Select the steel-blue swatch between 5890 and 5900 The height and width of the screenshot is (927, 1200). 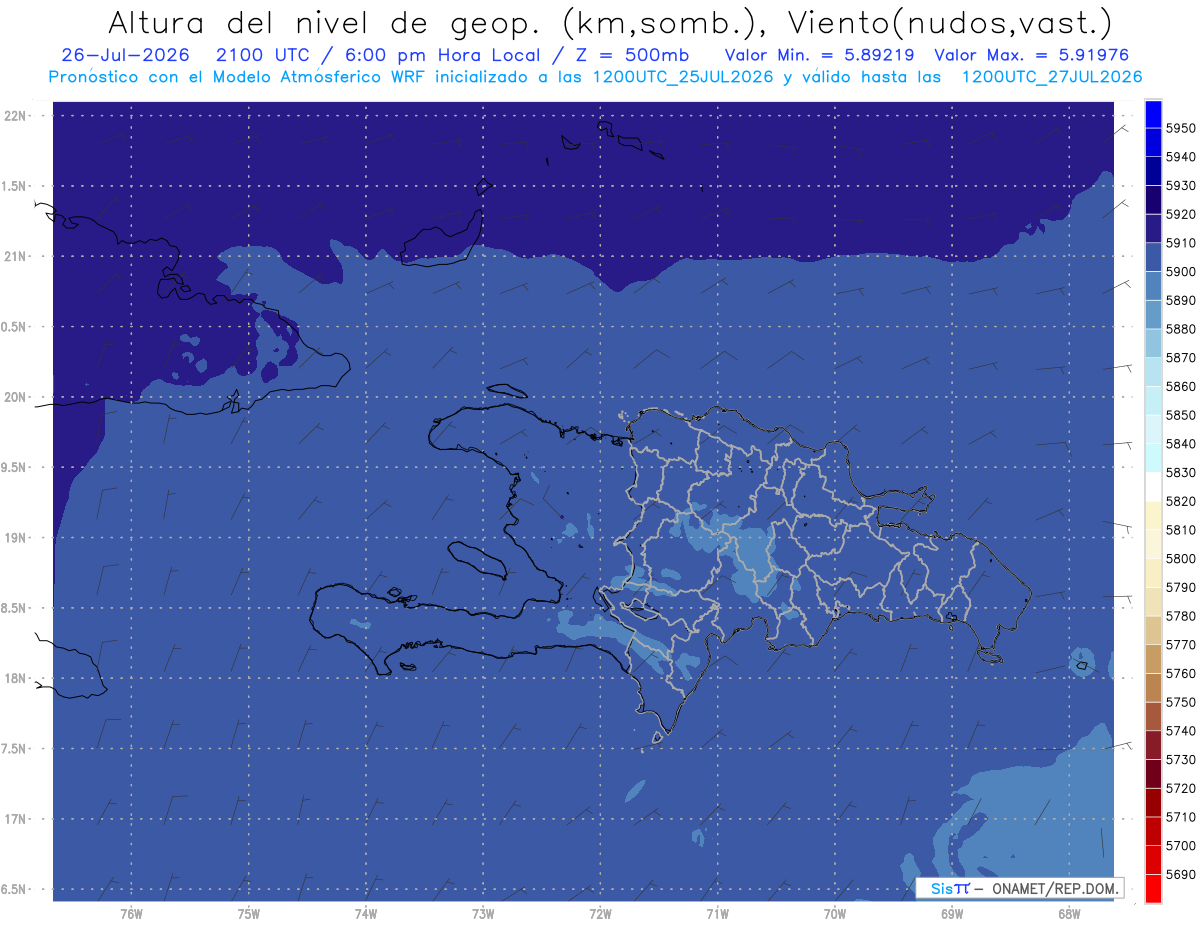[x=1153, y=286]
